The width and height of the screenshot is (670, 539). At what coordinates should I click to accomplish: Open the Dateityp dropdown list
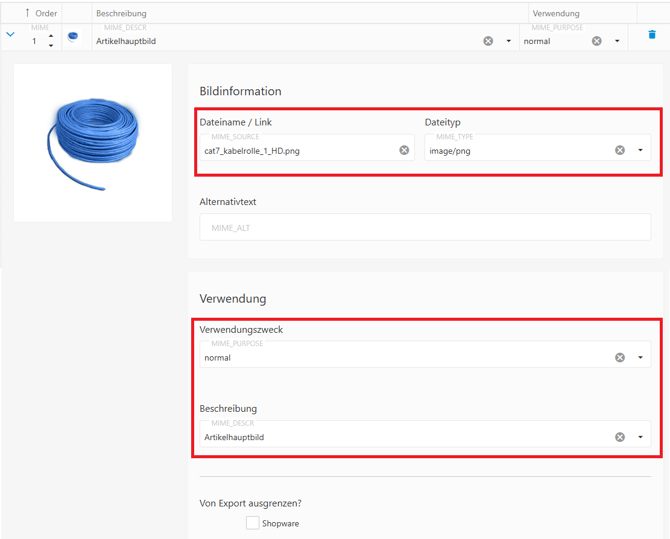(640, 150)
